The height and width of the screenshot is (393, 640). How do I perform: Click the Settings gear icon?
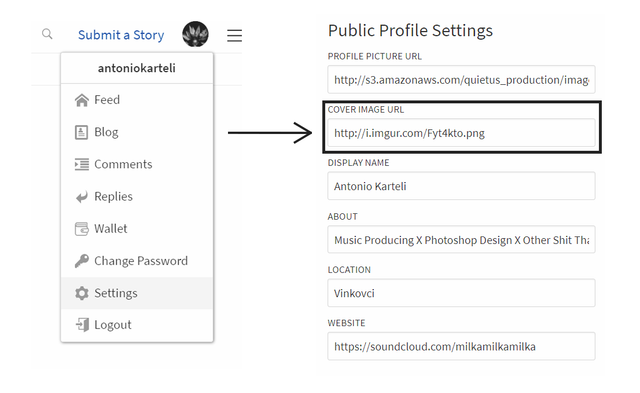tap(82, 293)
